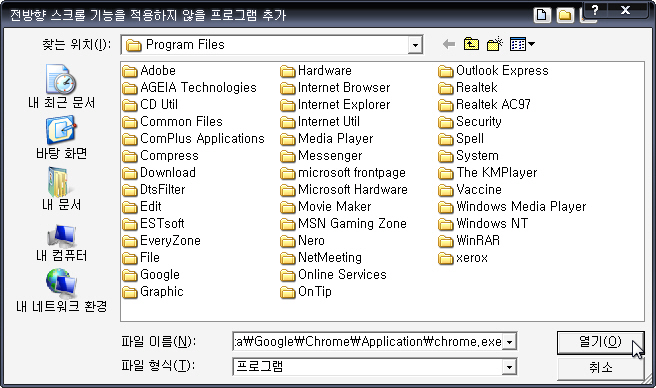
Task: Select The KMPlayer folder
Action: click(x=488, y=173)
